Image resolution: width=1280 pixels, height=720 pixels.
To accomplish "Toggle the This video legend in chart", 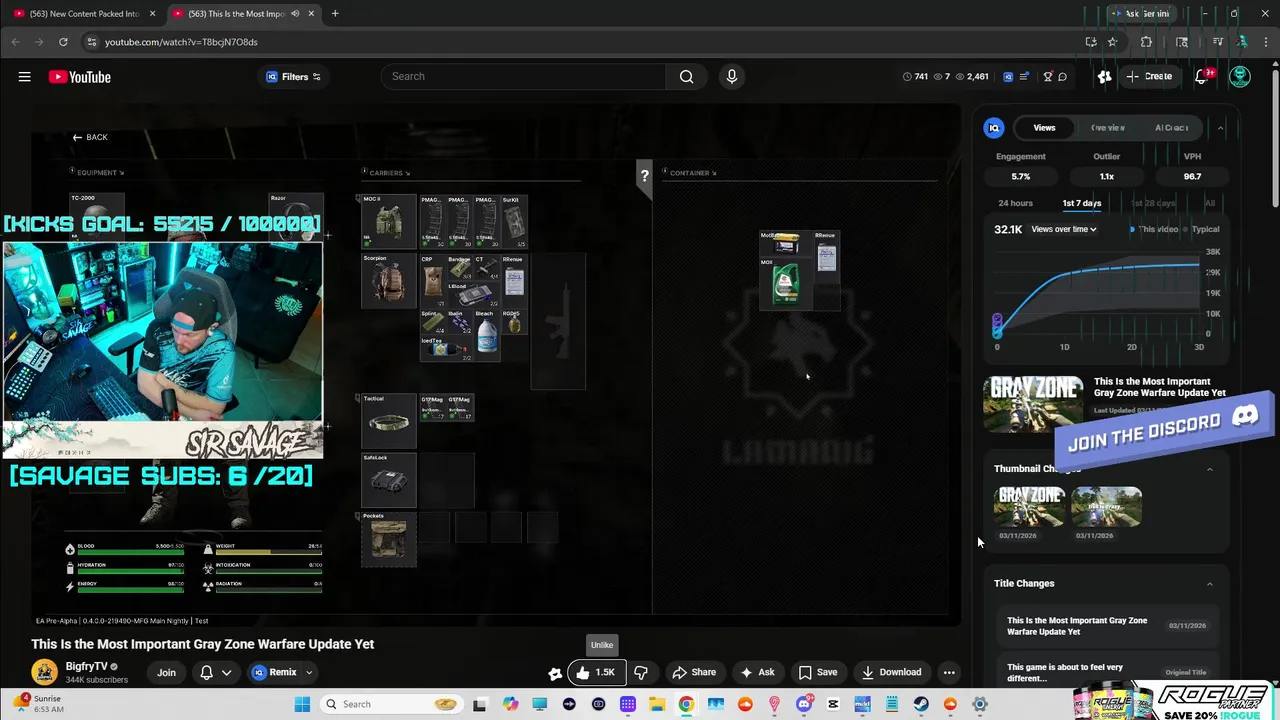I will [x=1155, y=229].
